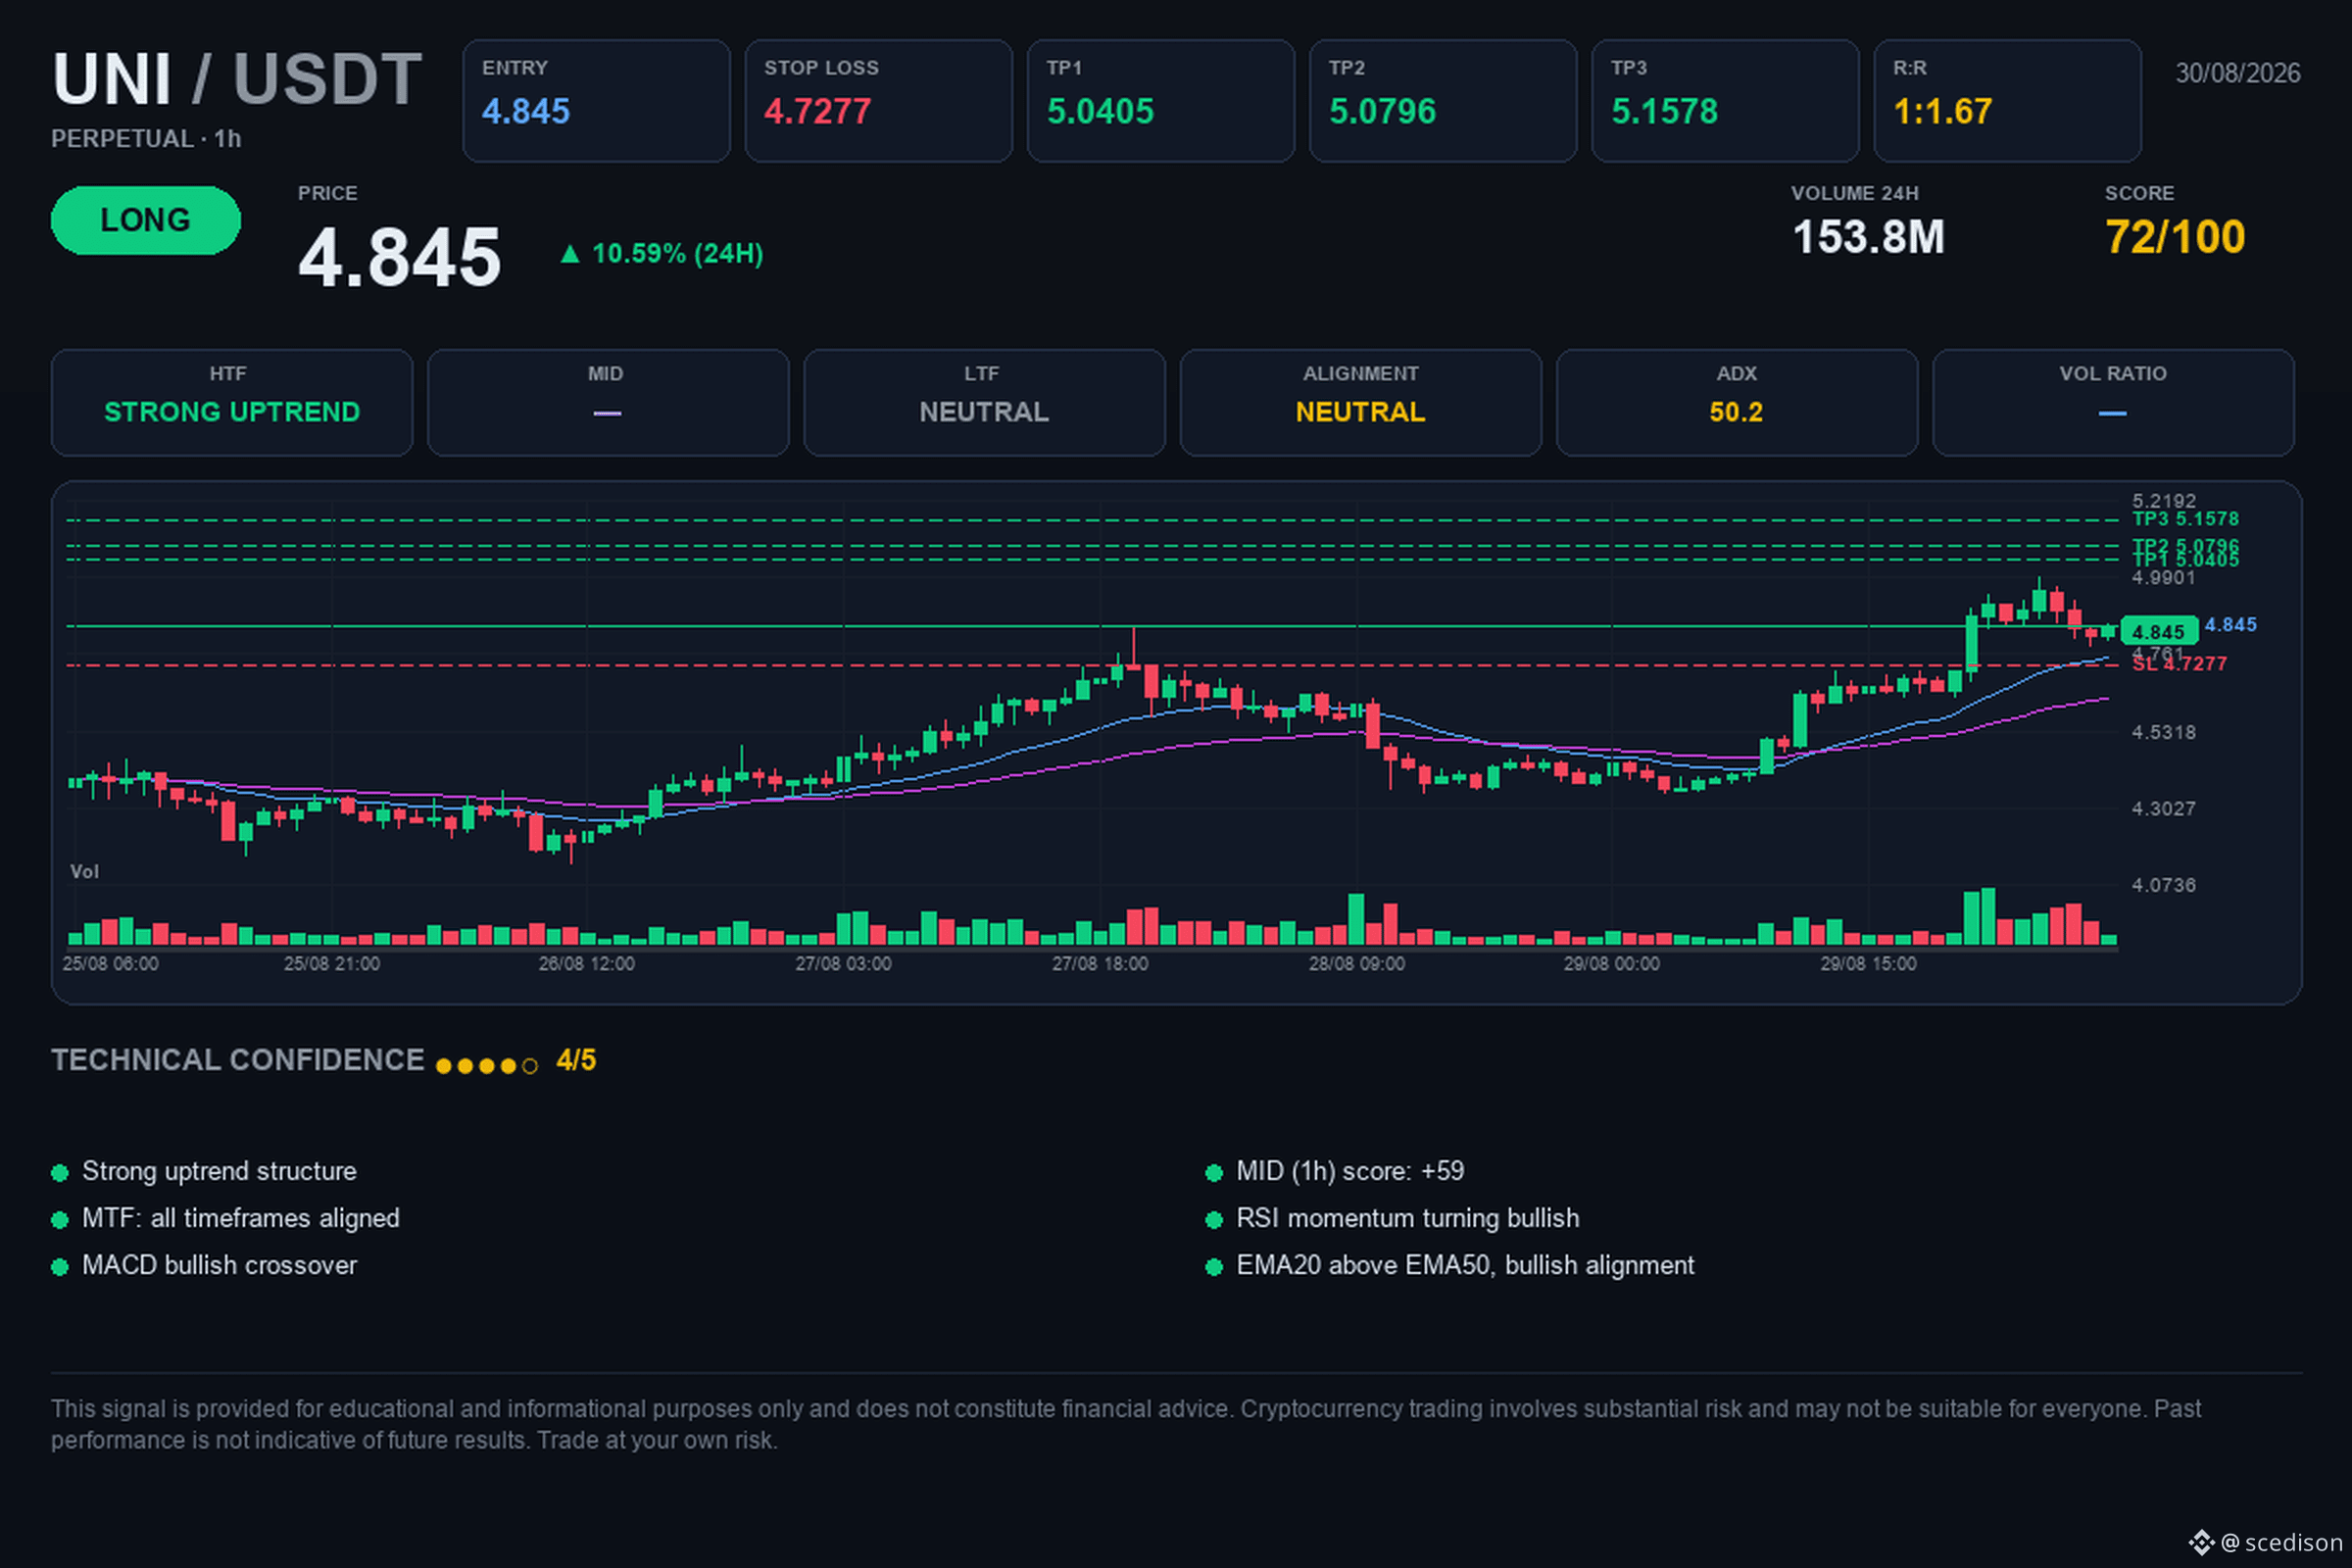Open the LTF NEUTRAL card
This screenshot has width=2352, height=1568.
point(984,403)
